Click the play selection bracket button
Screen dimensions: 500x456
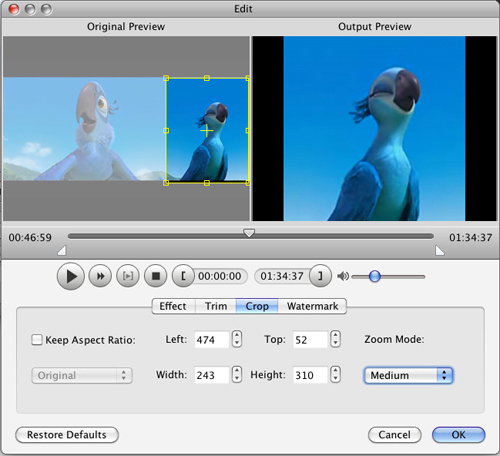128,276
